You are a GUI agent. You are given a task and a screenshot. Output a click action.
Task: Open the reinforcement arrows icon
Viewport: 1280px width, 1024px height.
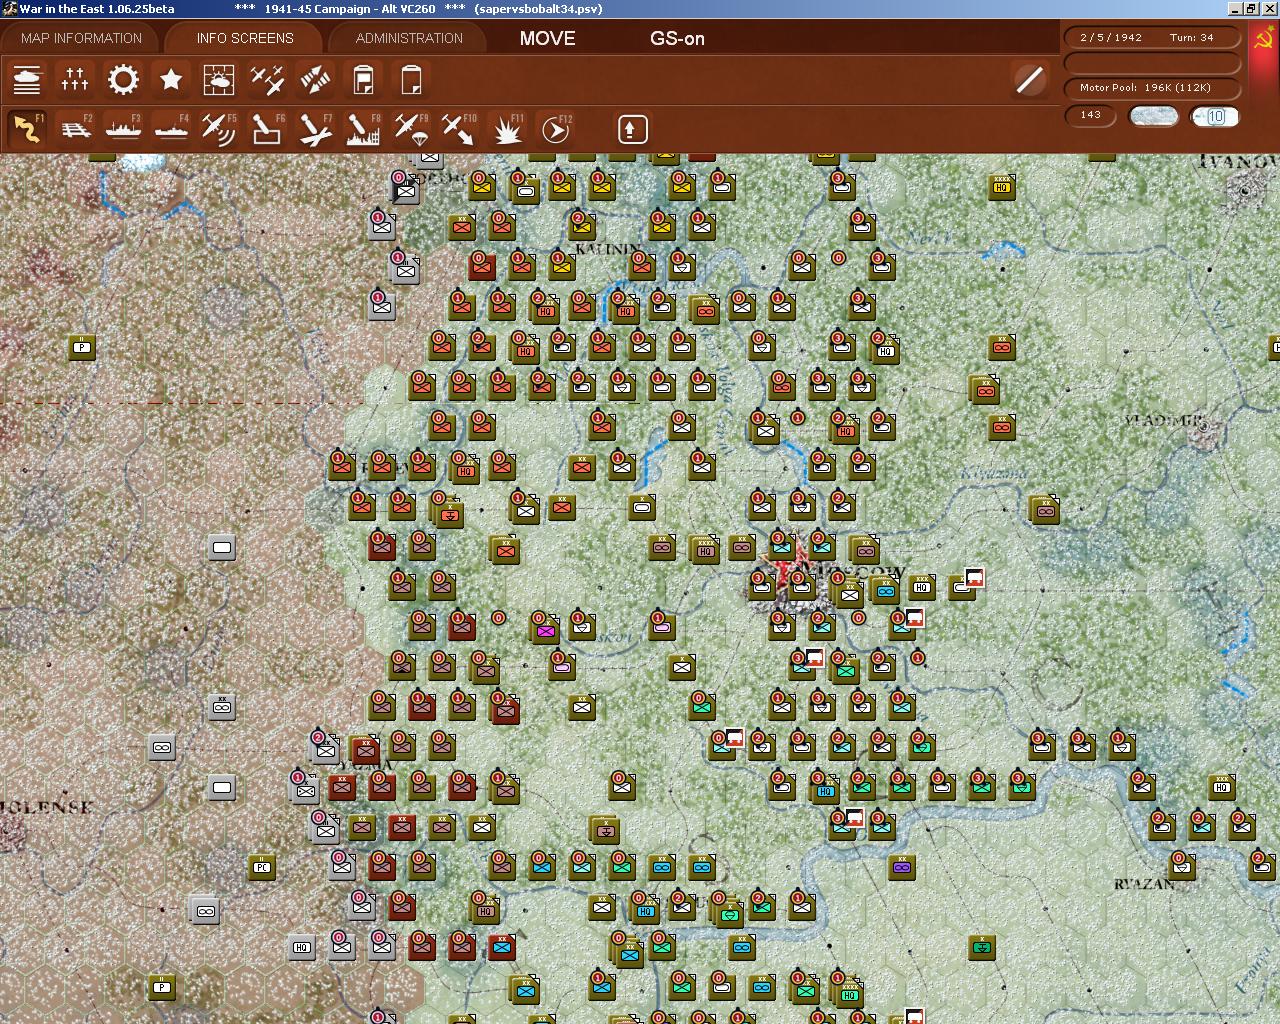click(315, 80)
